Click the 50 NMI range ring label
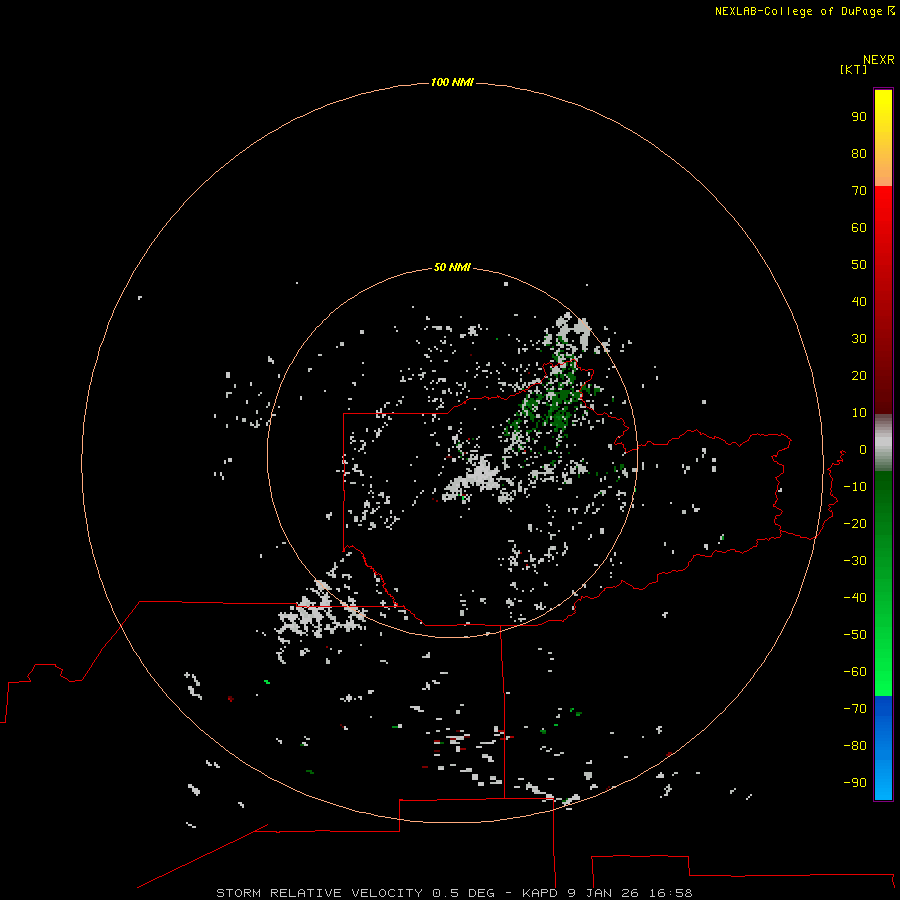 click(x=452, y=267)
